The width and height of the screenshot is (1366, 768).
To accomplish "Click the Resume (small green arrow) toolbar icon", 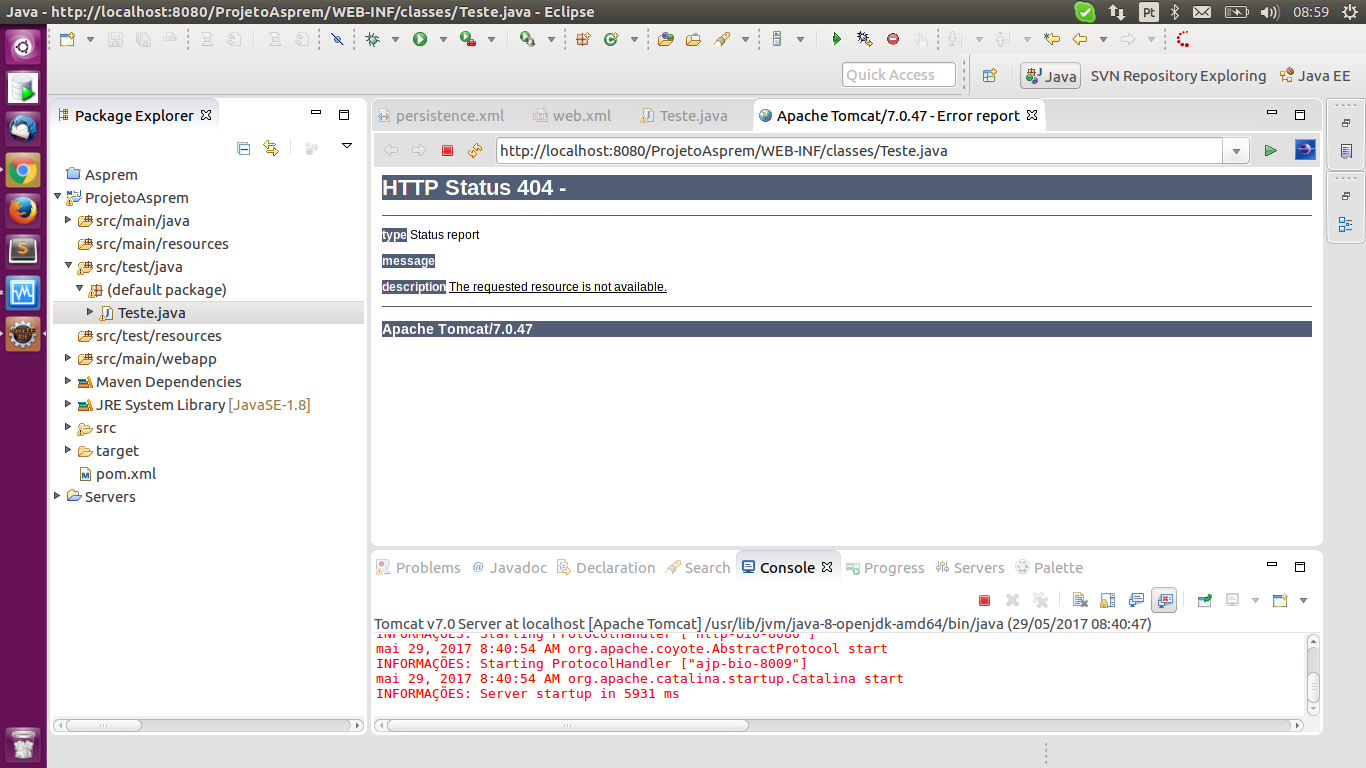I will click(837, 39).
